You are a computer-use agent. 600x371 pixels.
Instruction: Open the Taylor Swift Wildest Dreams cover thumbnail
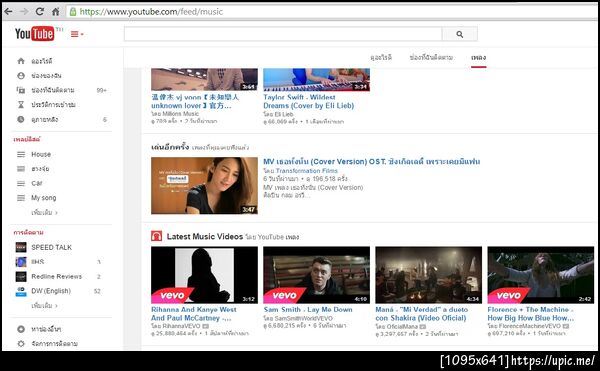point(316,80)
